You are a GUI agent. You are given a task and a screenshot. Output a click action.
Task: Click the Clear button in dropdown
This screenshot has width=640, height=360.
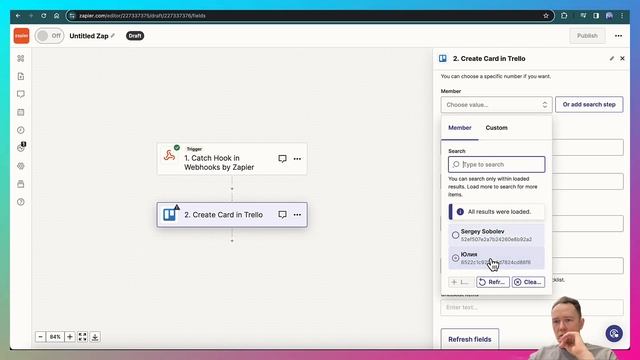[x=528, y=282]
